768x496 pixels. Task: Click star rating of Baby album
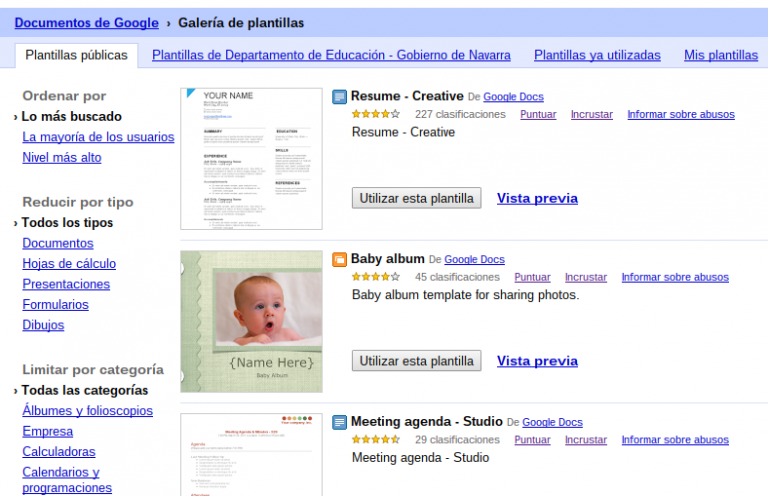click(376, 277)
